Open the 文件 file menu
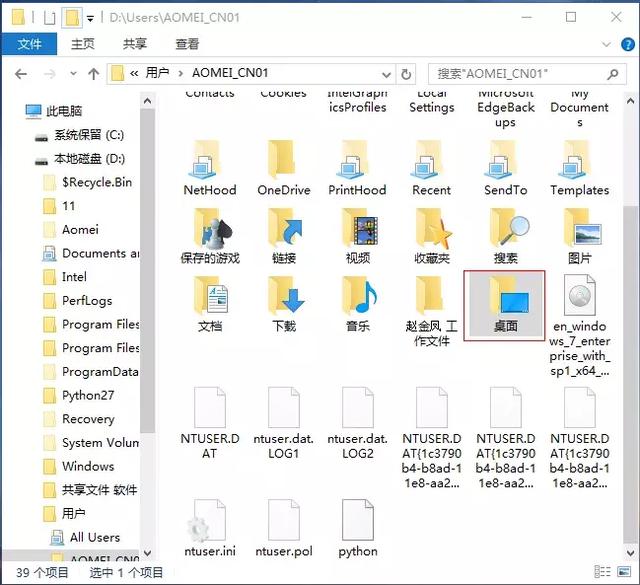This screenshot has height=585, width=640. click(29, 44)
